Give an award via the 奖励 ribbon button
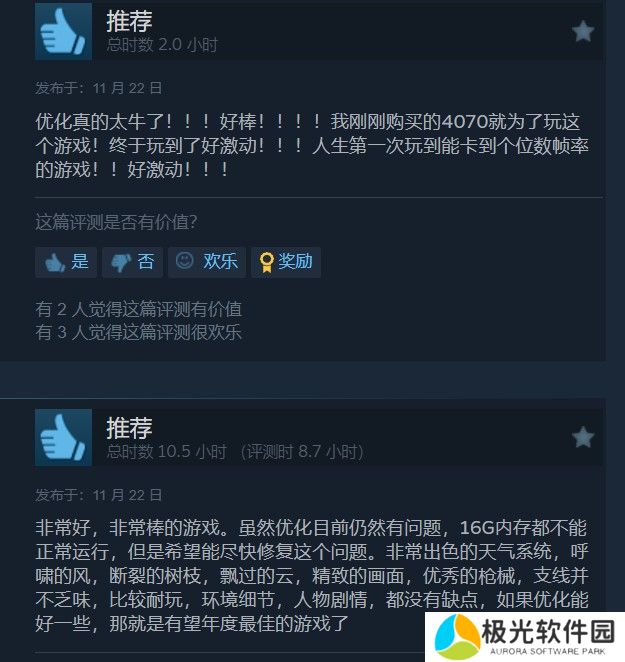 pyautogui.click(x=286, y=262)
